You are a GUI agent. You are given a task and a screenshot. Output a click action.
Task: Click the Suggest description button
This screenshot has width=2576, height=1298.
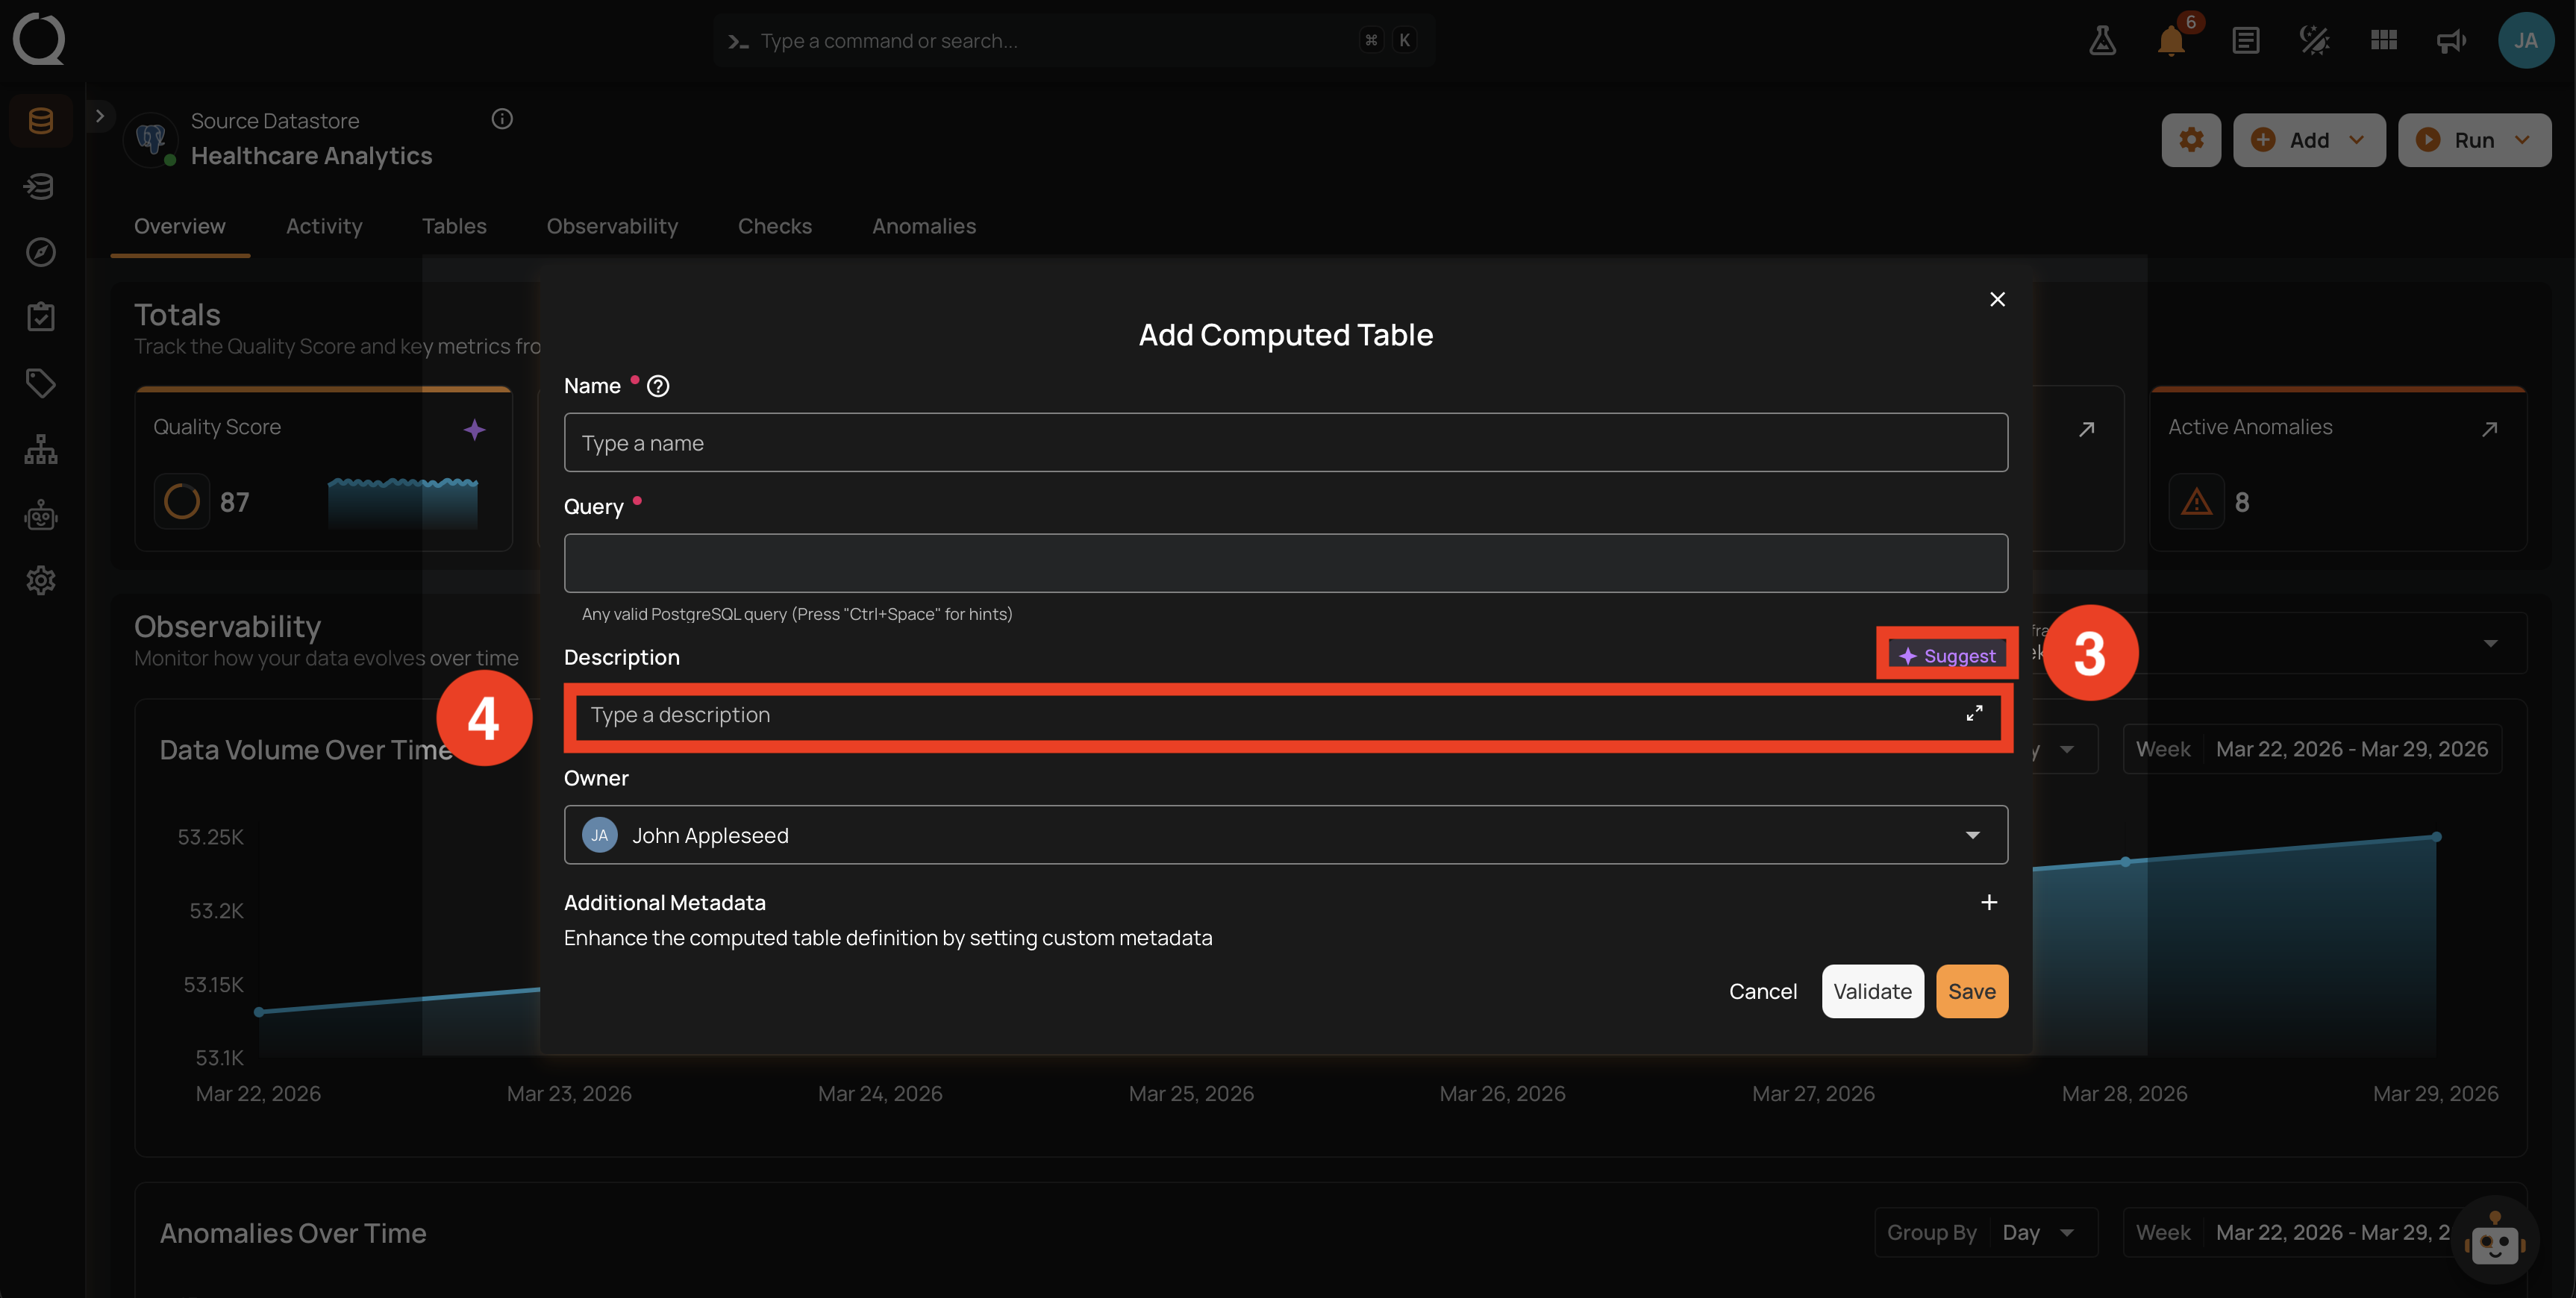tap(1947, 656)
